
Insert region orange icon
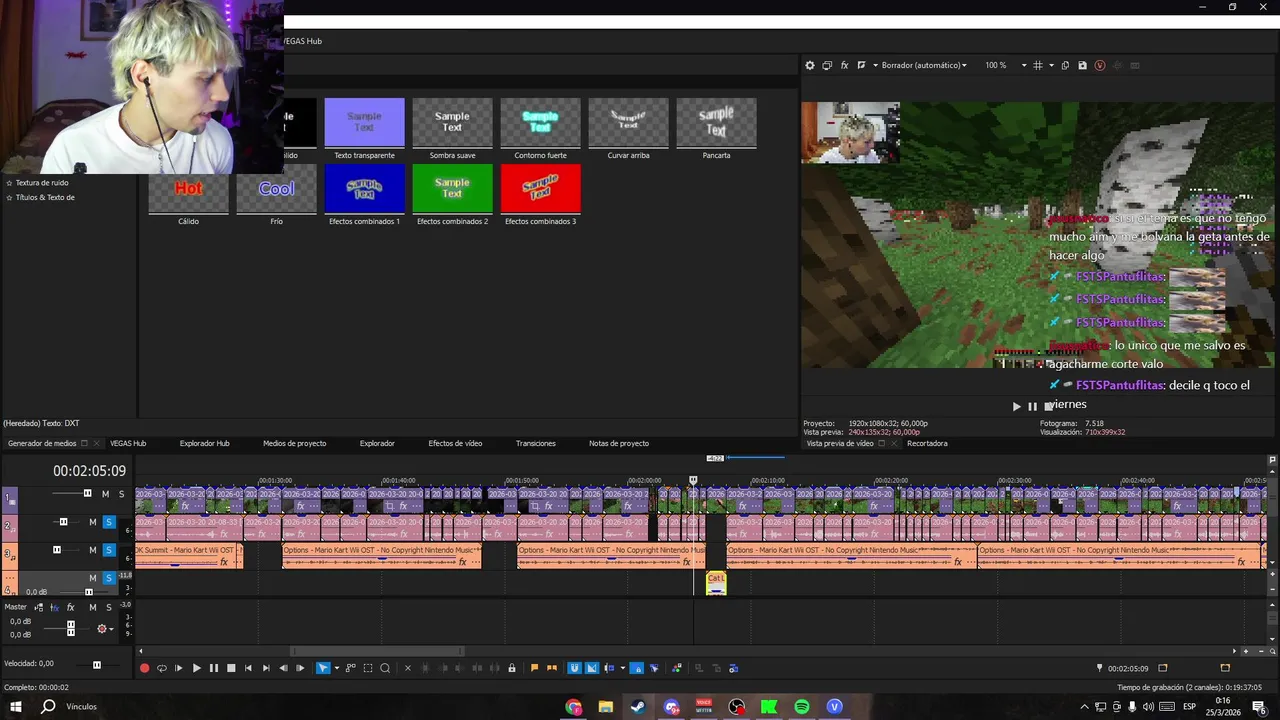coord(552,668)
